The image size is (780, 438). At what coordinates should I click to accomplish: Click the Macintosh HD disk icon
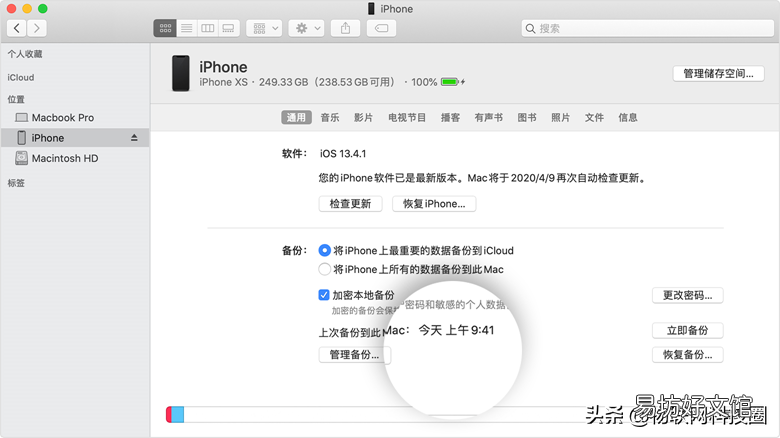21,158
